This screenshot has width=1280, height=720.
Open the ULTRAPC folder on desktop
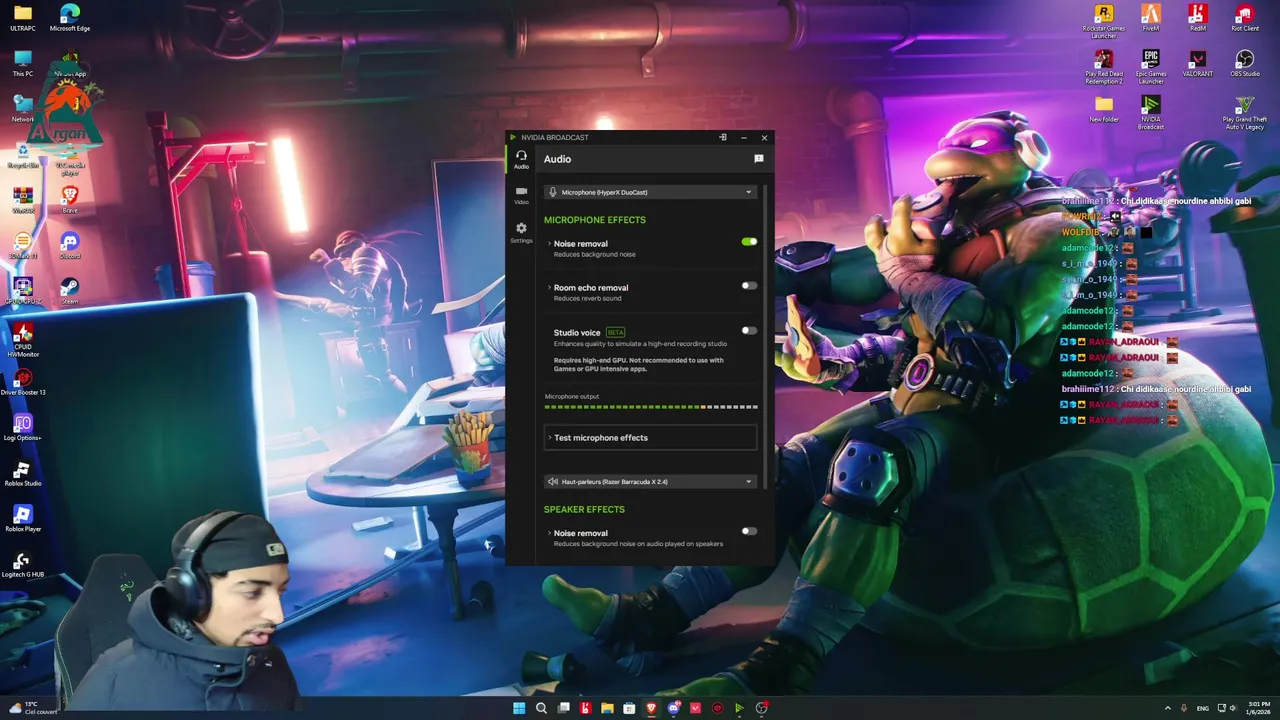click(x=22, y=18)
